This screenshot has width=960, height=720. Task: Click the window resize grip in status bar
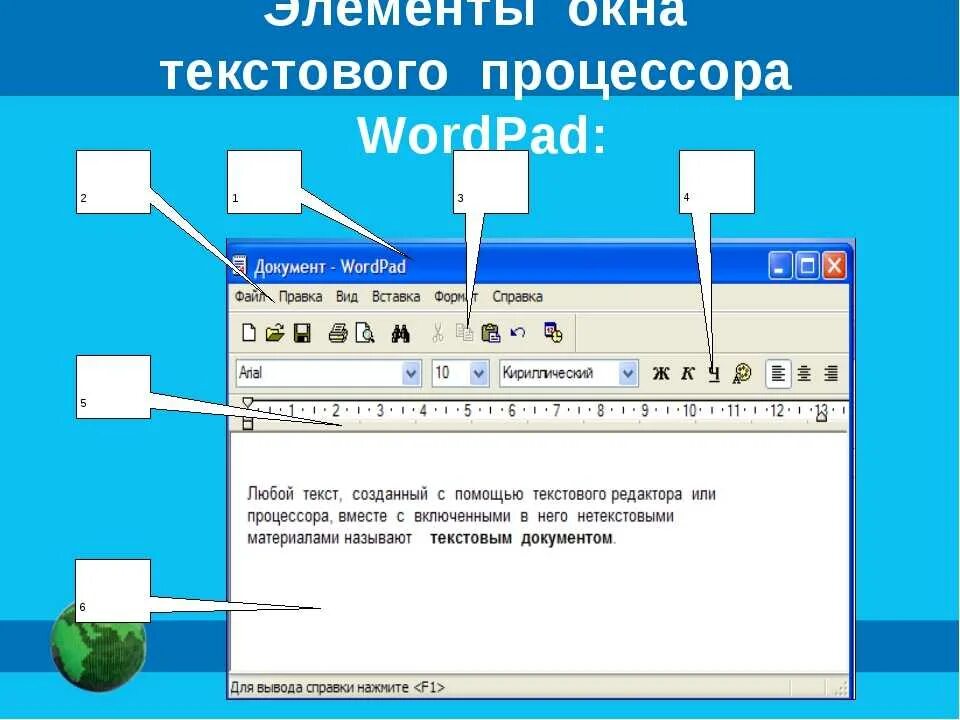841,689
